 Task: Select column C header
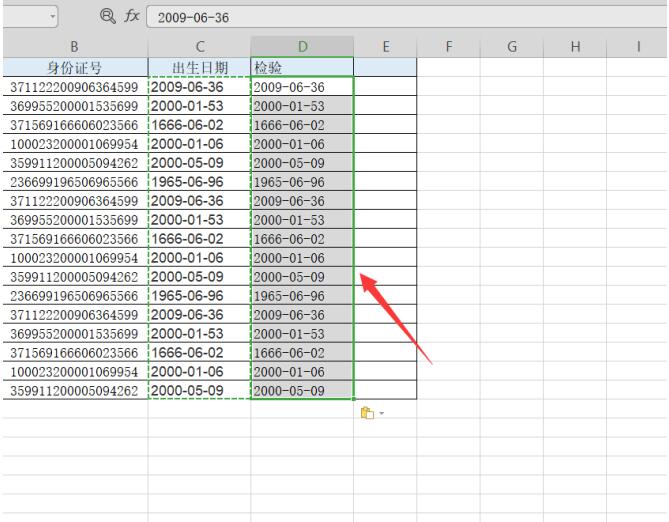tap(200, 47)
